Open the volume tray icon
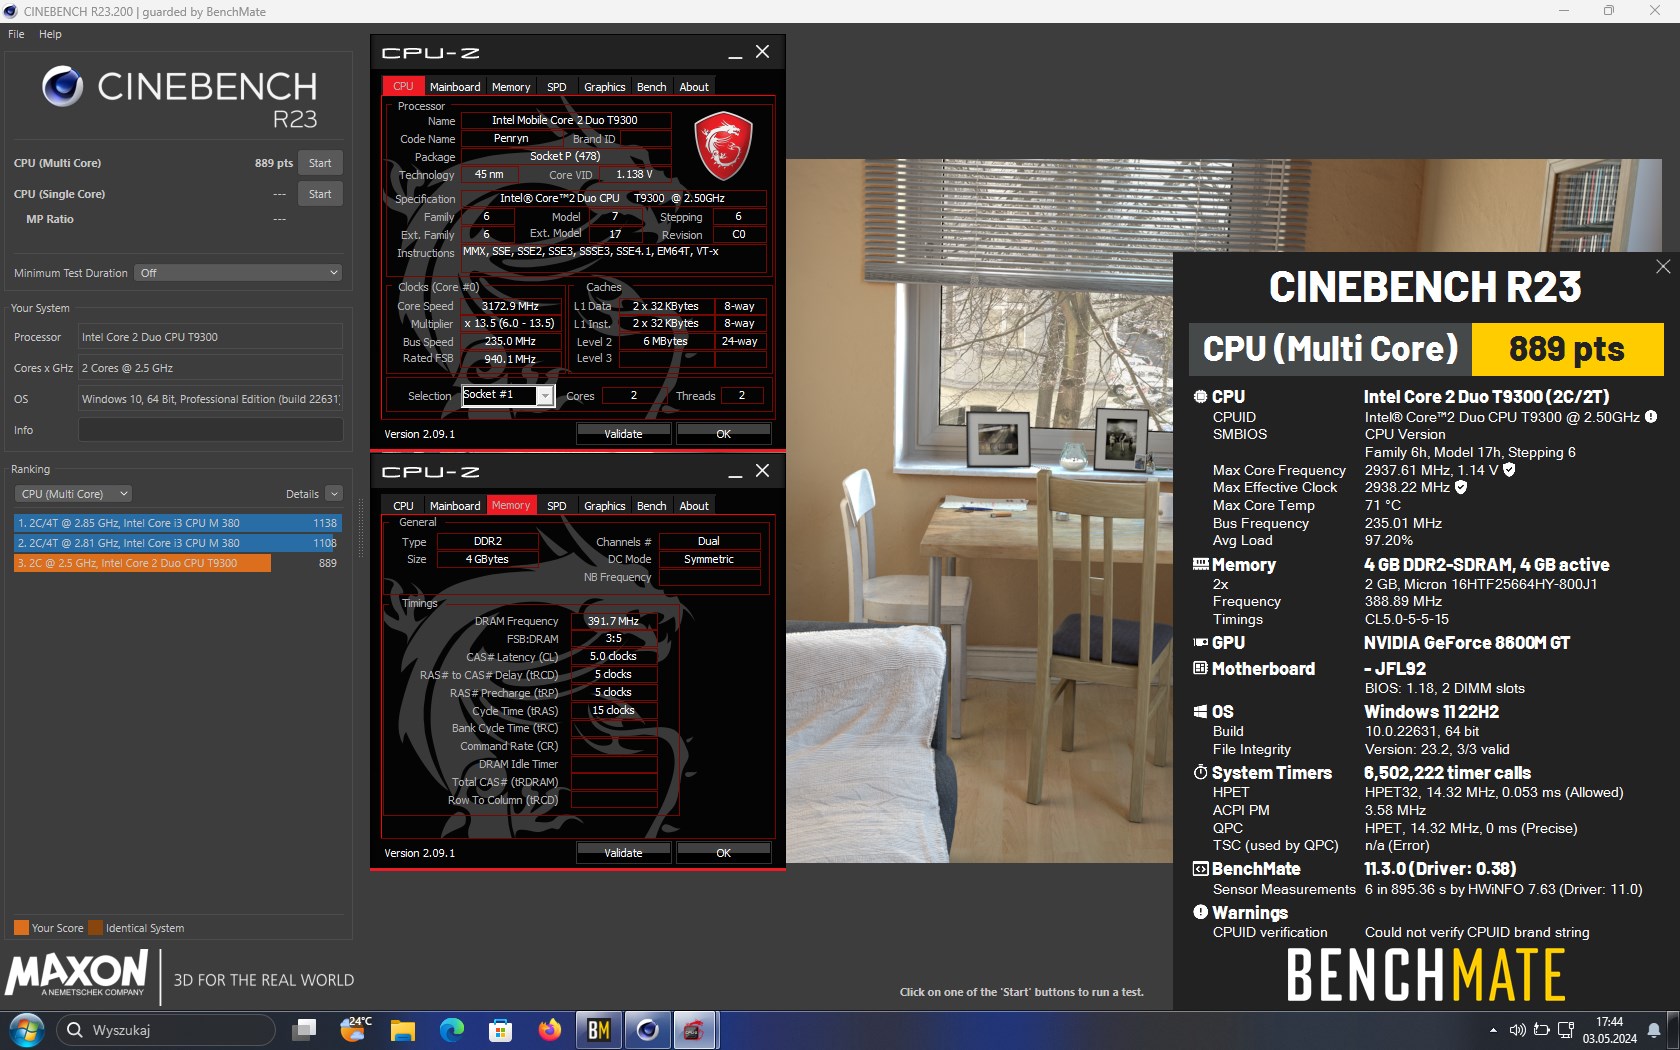The image size is (1680, 1050). point(1517,1030)
